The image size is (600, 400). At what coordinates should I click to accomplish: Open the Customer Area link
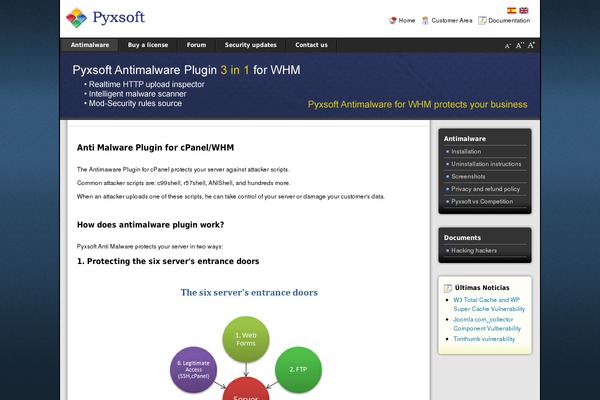click(x=452, y=20)
